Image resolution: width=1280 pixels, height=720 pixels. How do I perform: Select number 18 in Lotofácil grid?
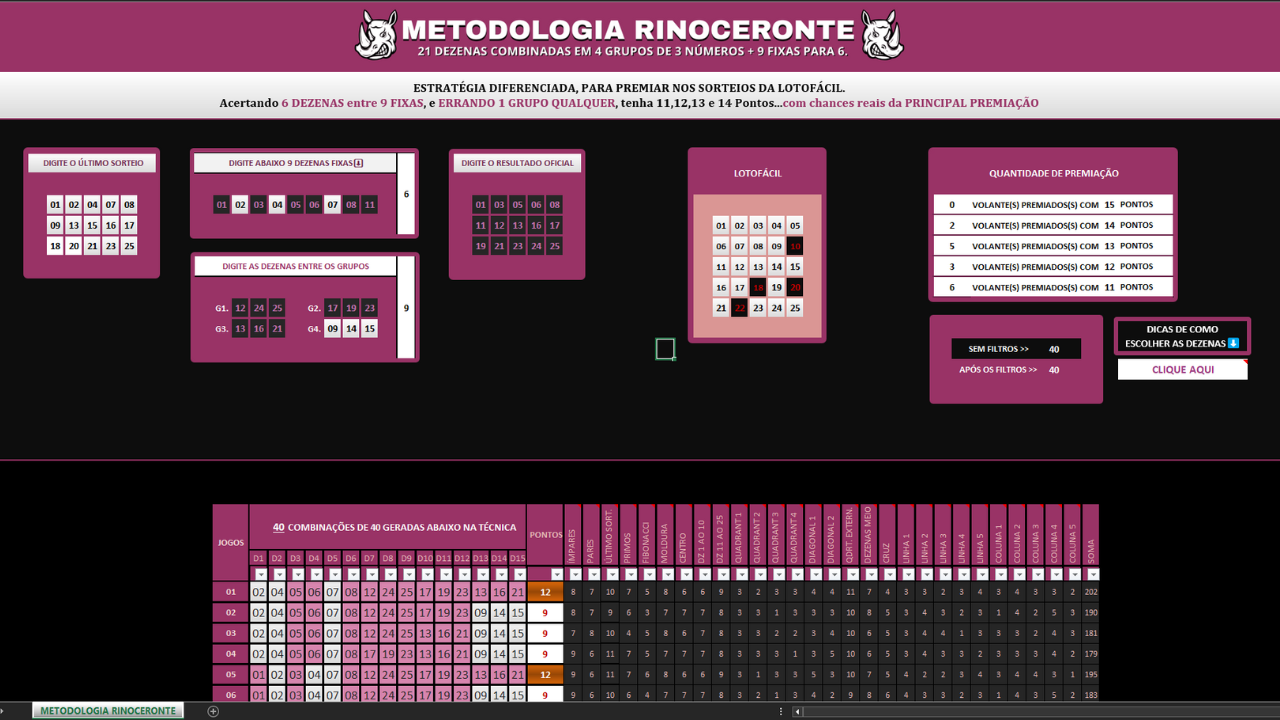[758, 287]
